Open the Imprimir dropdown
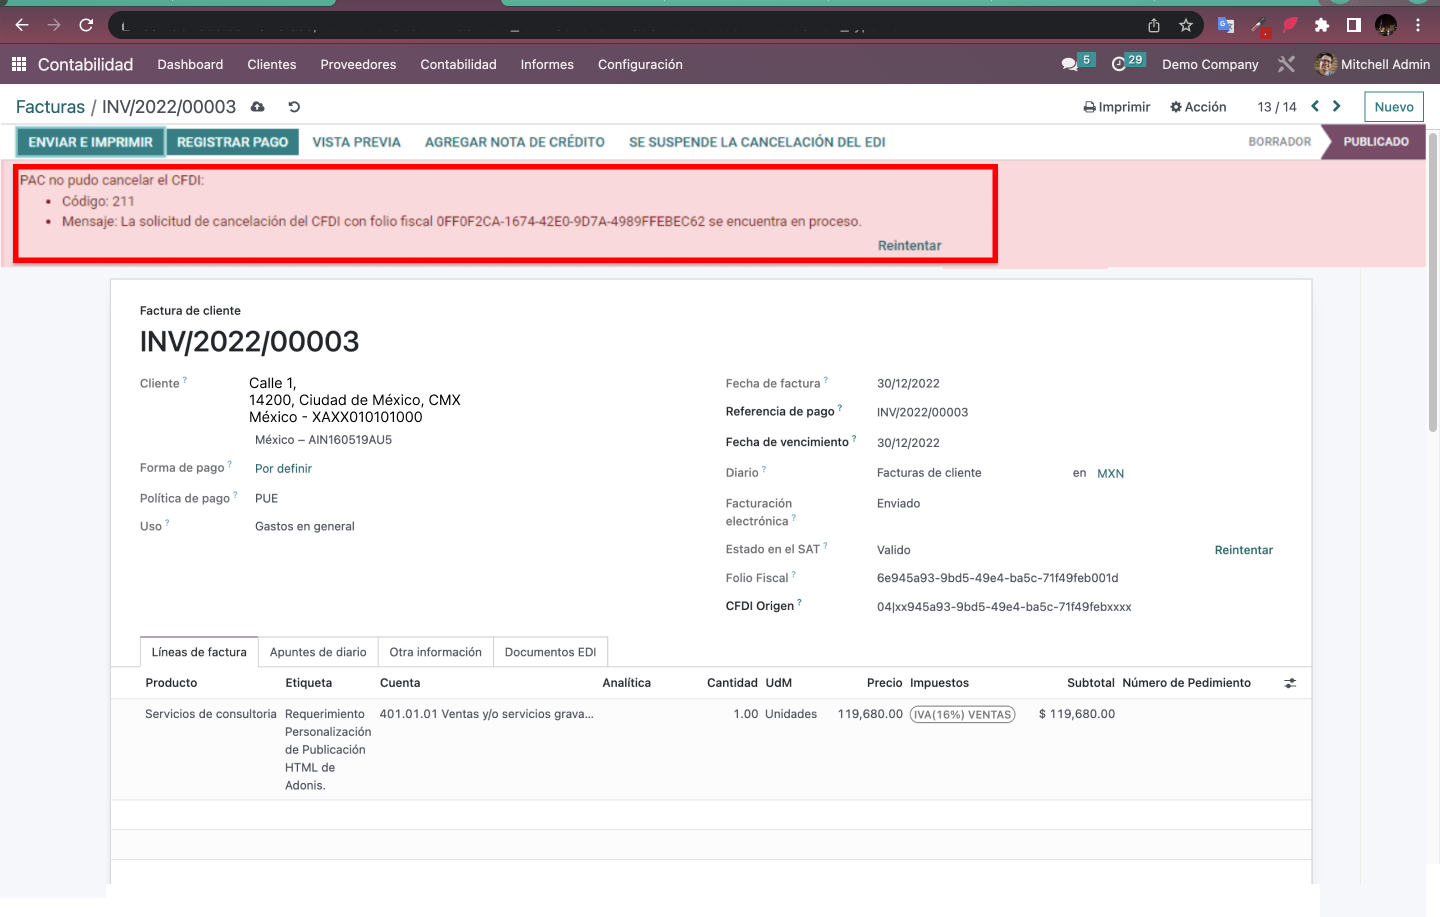This screenshot has width=1440, height=917. tap(1117, 107)
